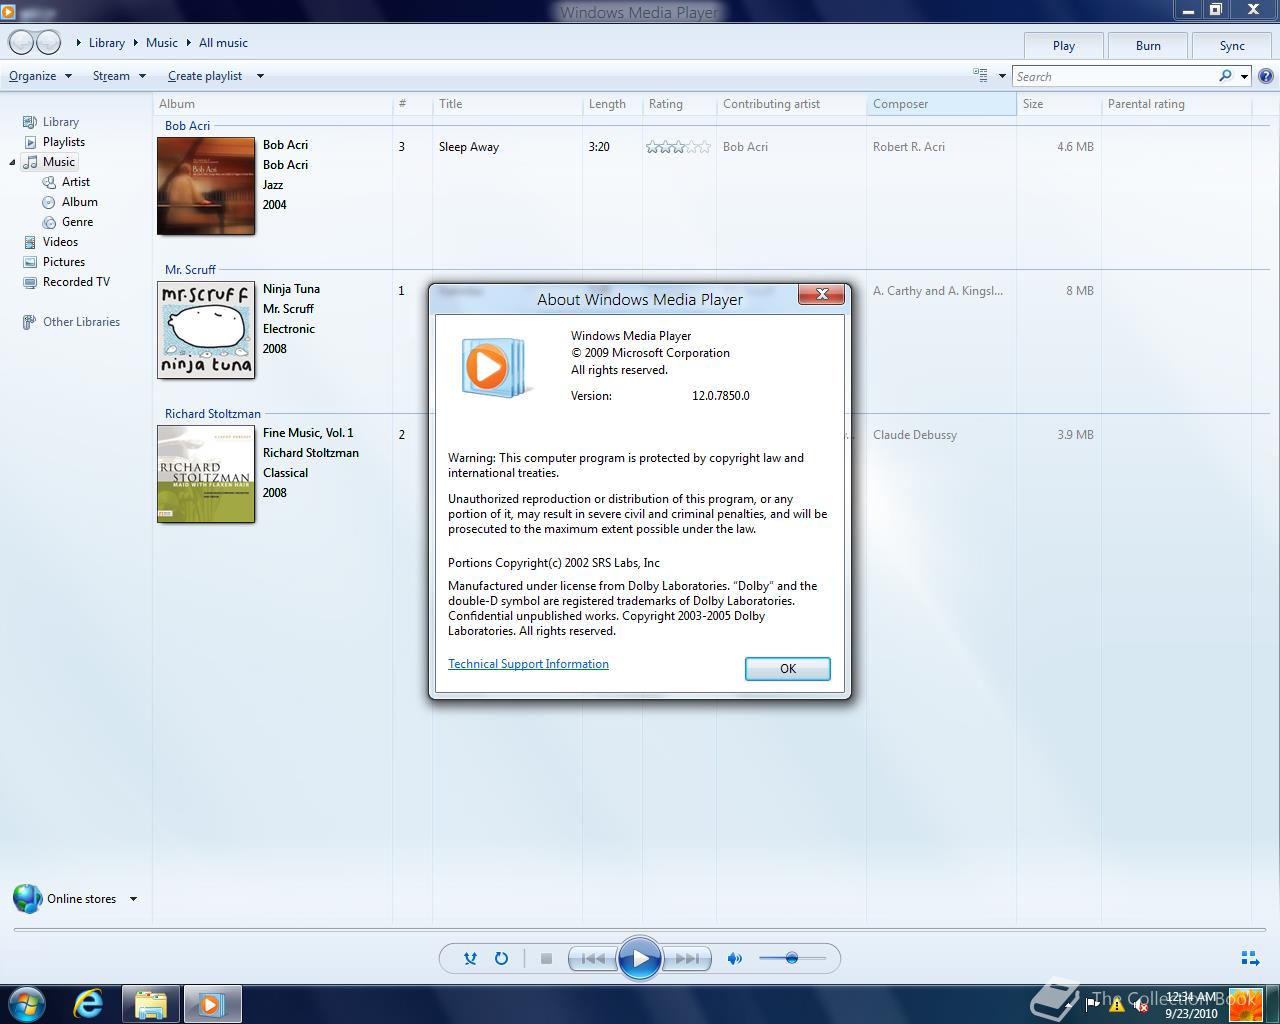
Task: Select Album under Music
Action: [79, 202]
